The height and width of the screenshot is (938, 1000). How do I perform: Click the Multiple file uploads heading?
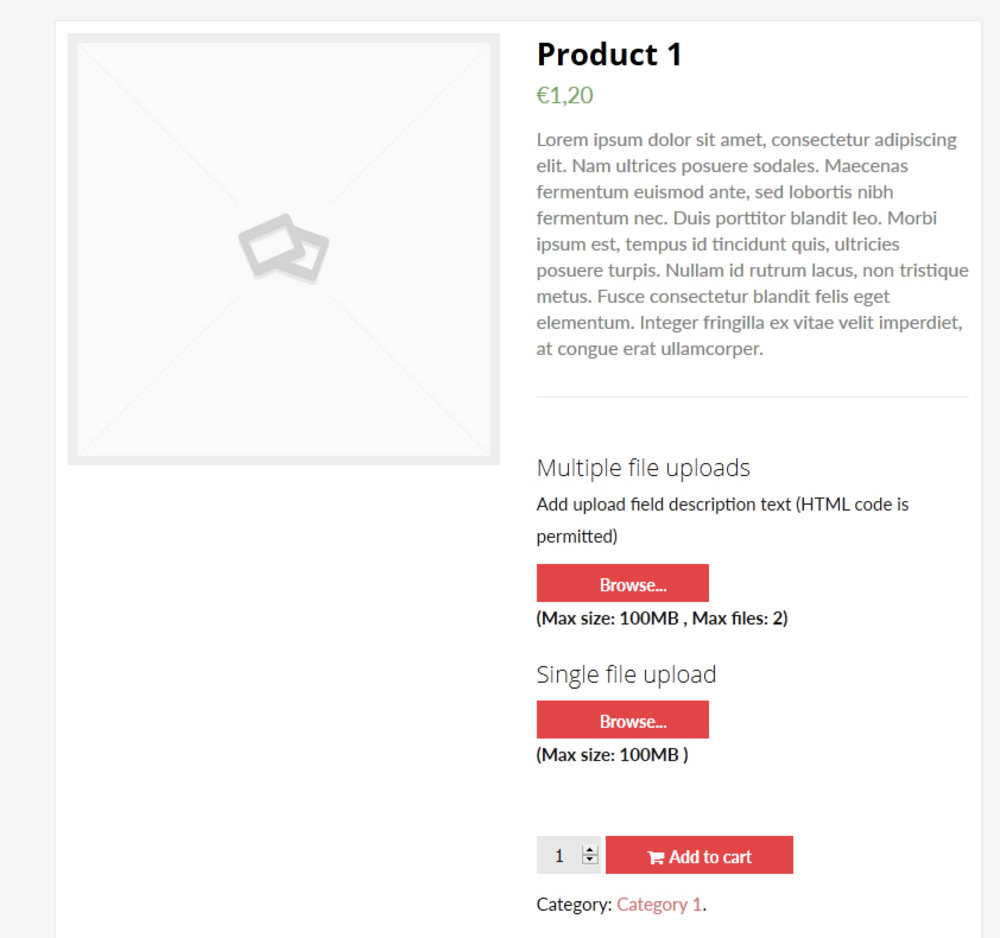tap(643, 468)
